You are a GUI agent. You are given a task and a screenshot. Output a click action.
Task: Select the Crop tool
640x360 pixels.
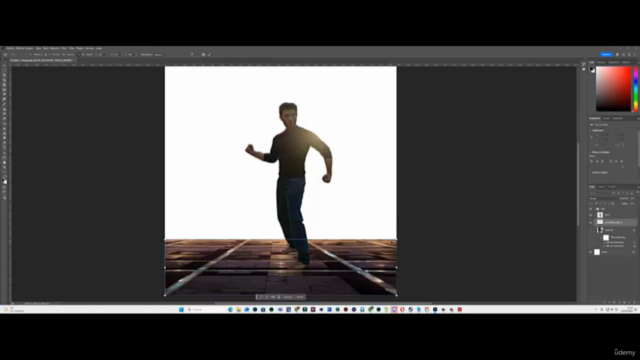(x=4, y=85)
